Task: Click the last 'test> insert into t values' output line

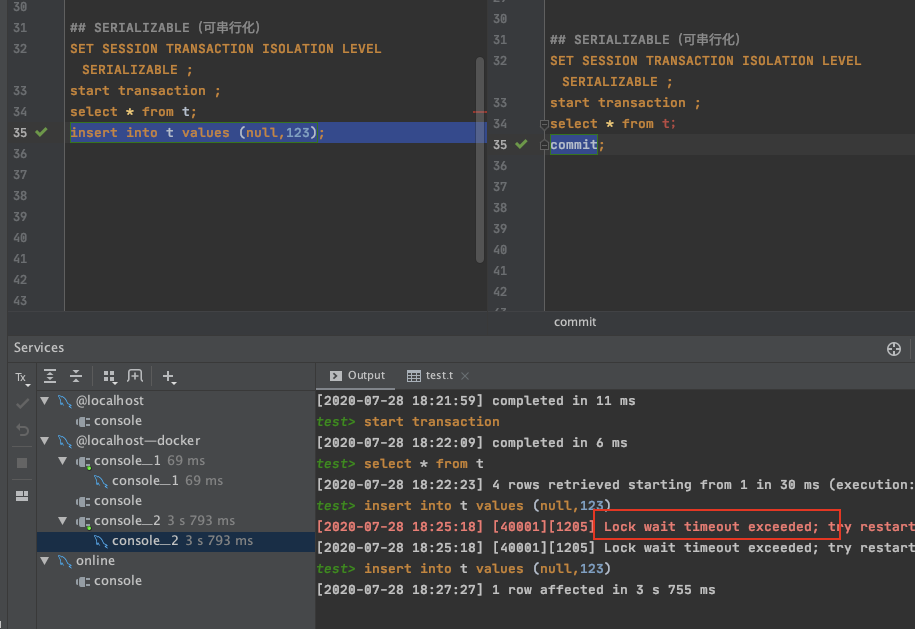Action: click(463, 569)
